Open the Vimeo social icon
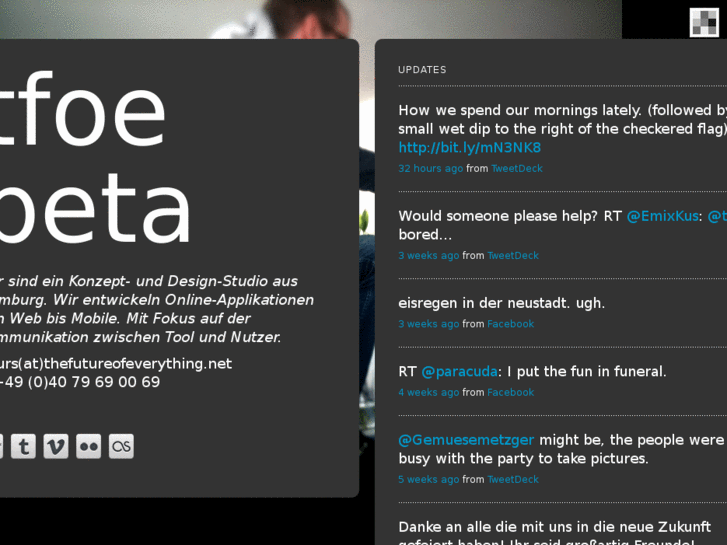The height and width of the screenshot is (545, 727). pos(56,446)
